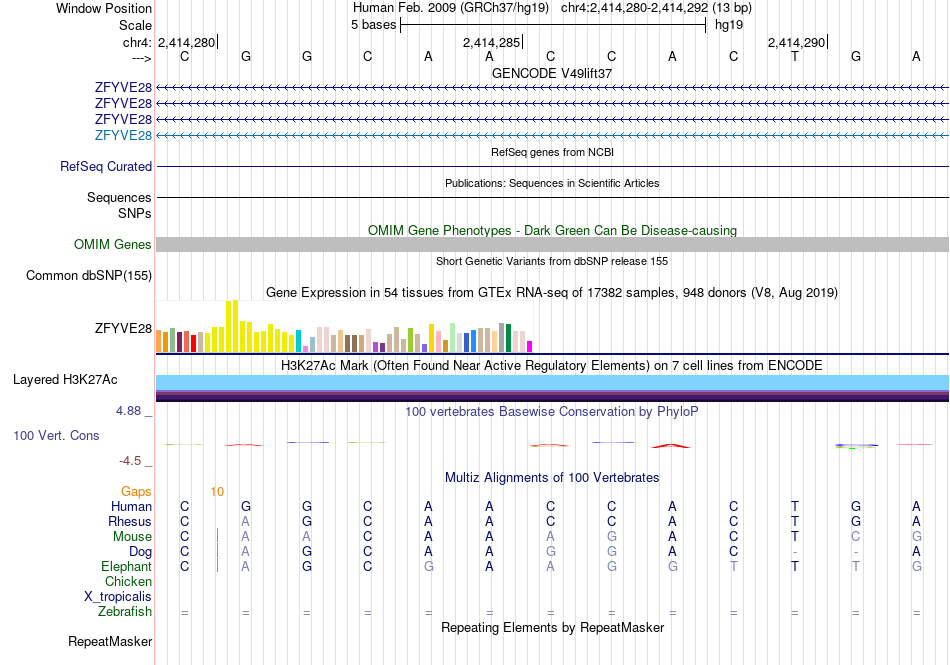
Task: Select the Layered H3K27Ac track label
Action: tap(65, 380)
